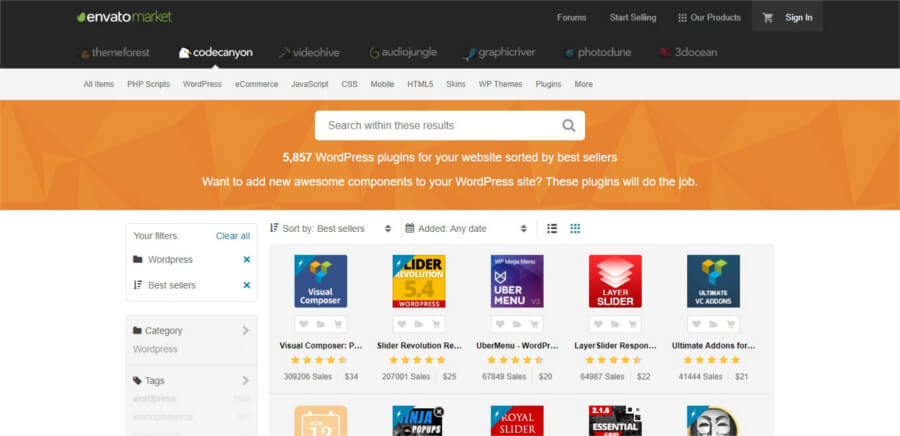The height and width of the screenshot is (436, 900).
Task: Switch to list view layout
Action: pyautogui.click(x=552, y=229)
